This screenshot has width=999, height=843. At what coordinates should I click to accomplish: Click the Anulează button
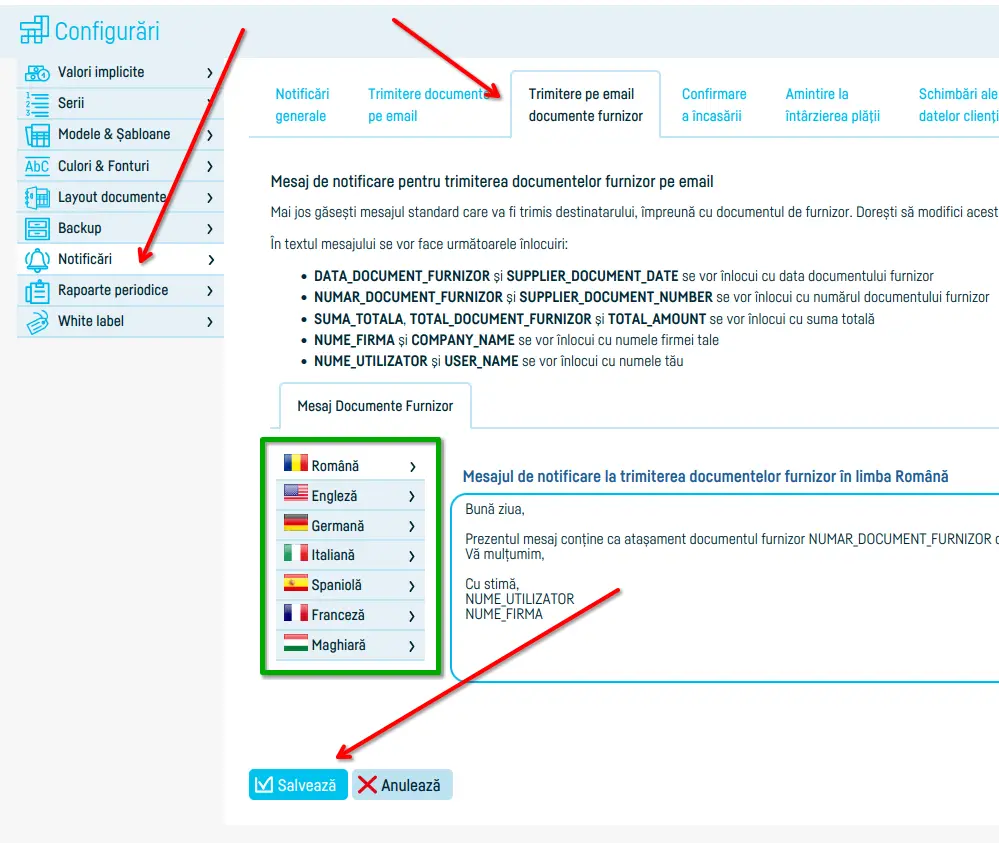tap(402, 785)
